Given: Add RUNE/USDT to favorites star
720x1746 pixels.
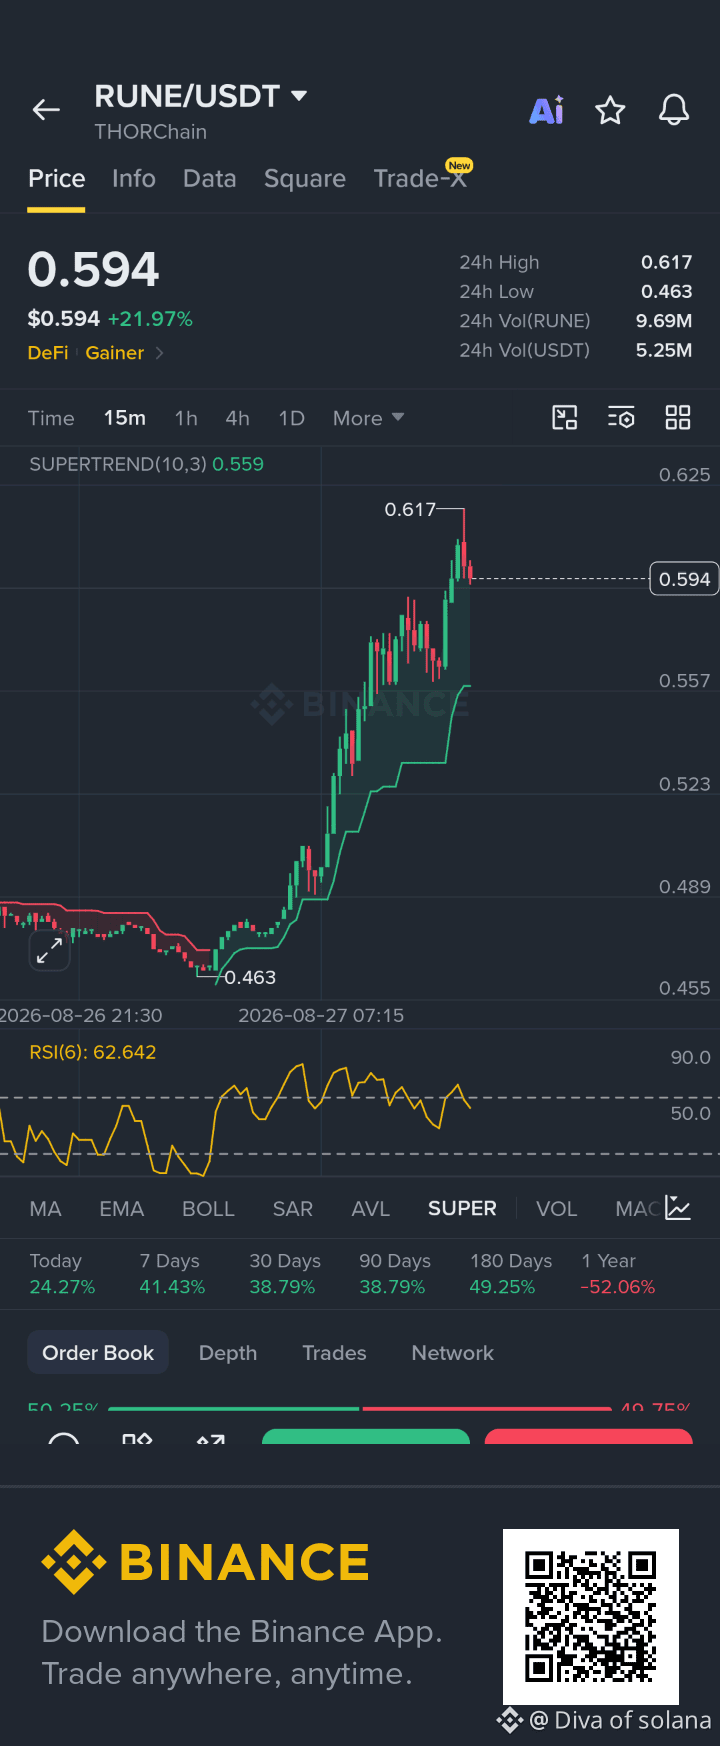Looking at the screenshot, I should pyautogui.click(x=610, y=110).
